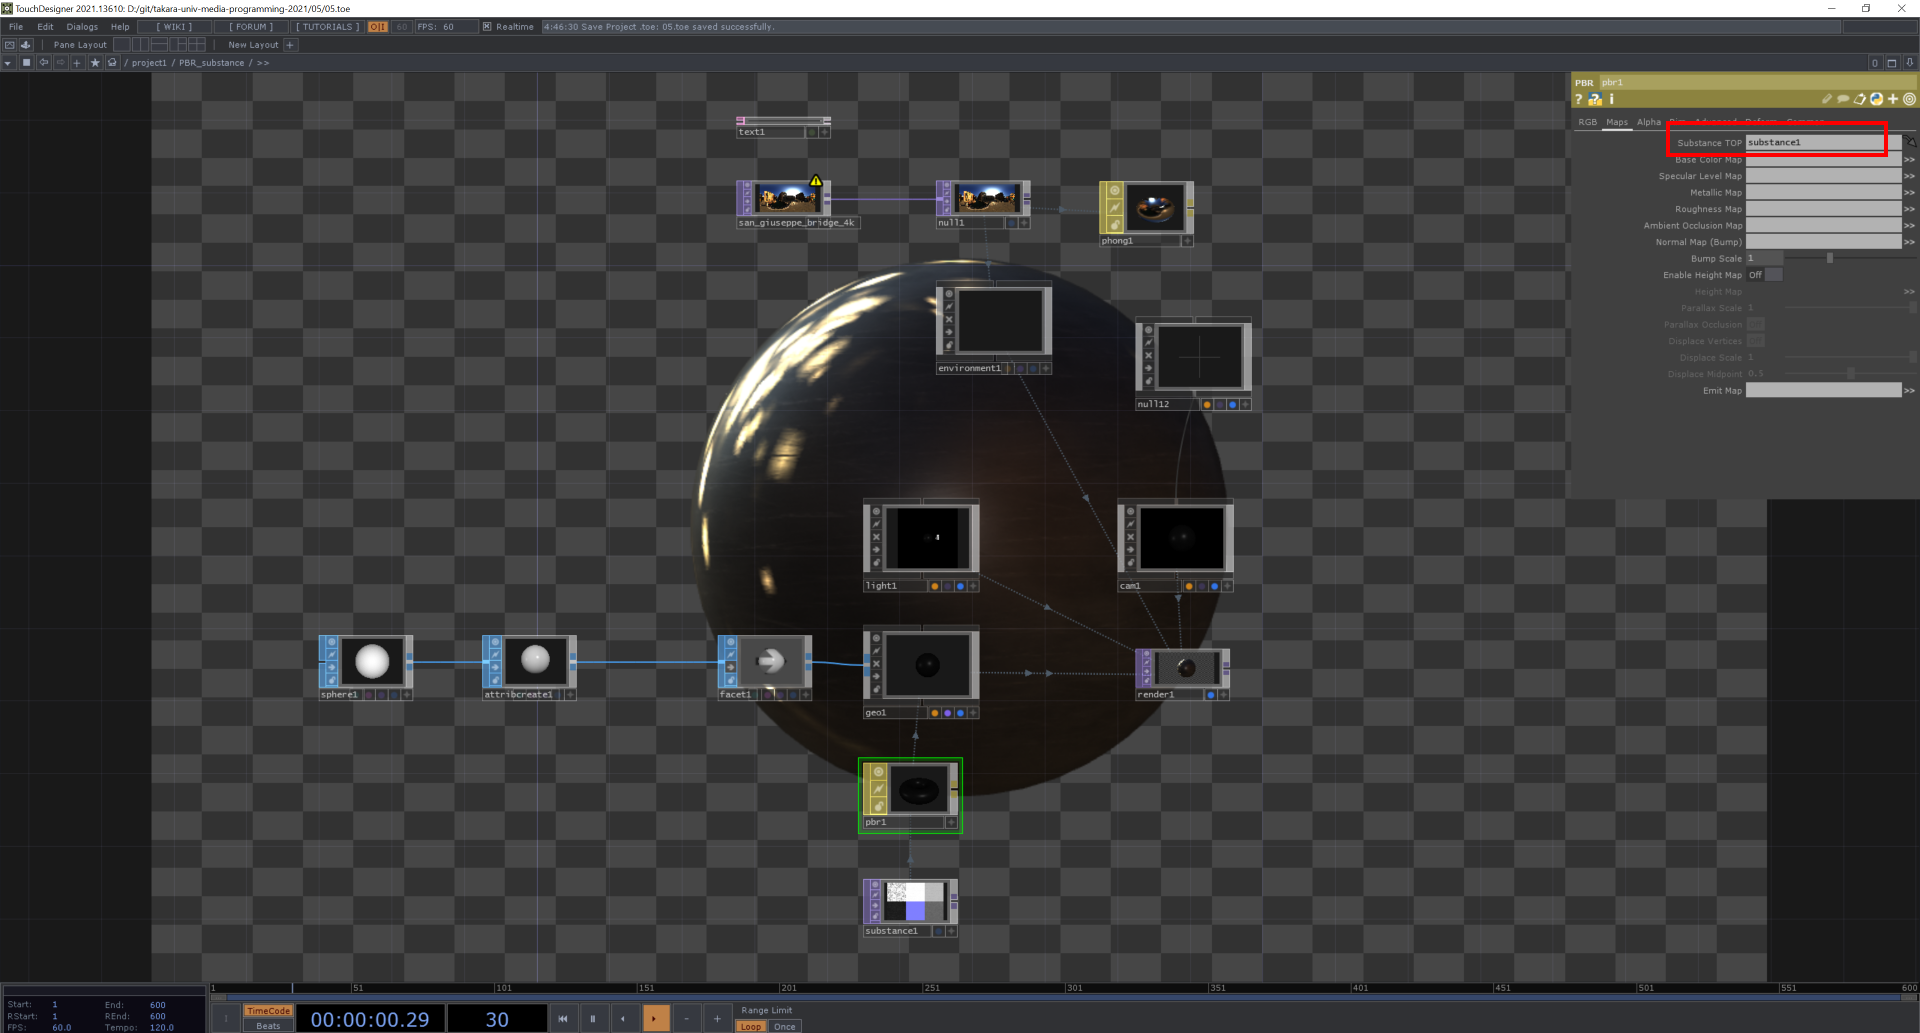Jump to timeline start with reset button
The image size is (1920, 1033).
[562, 1019]
